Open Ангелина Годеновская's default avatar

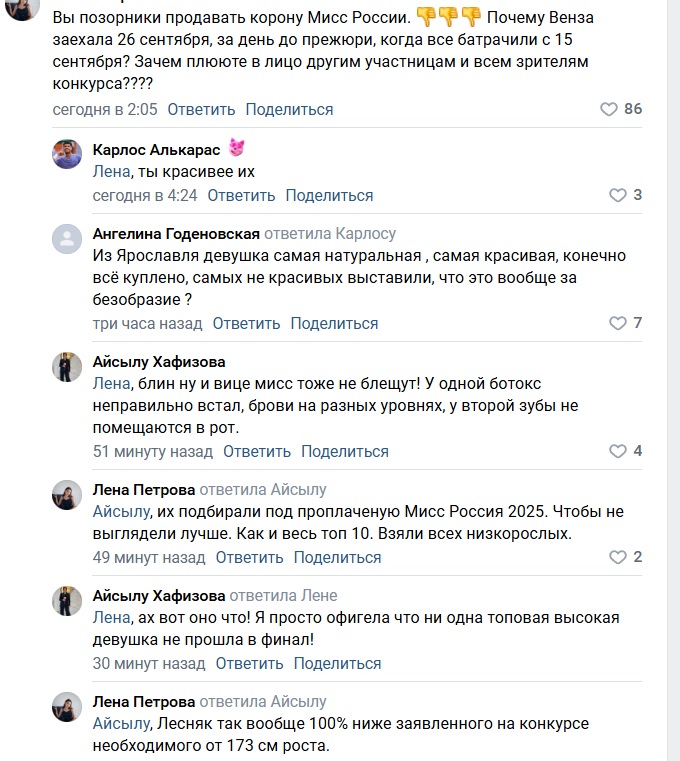click(67, 239)
